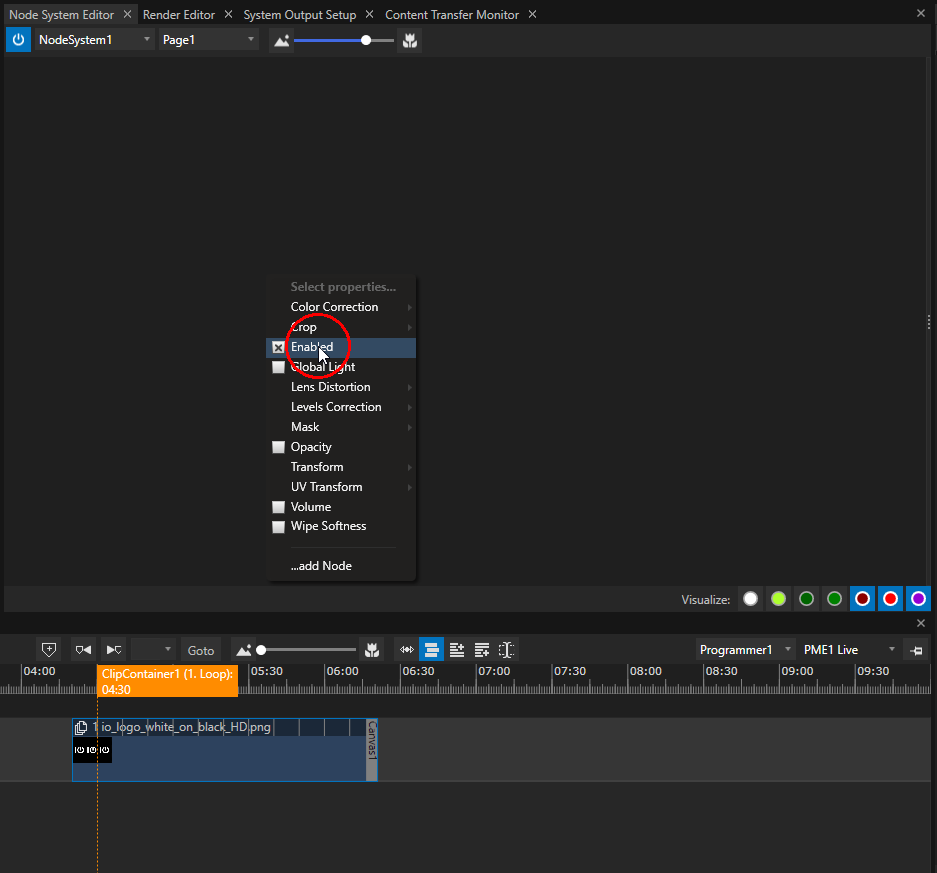937x873 pixels.
Task: Open the Programmer1 dropdown
Action: 746,650
